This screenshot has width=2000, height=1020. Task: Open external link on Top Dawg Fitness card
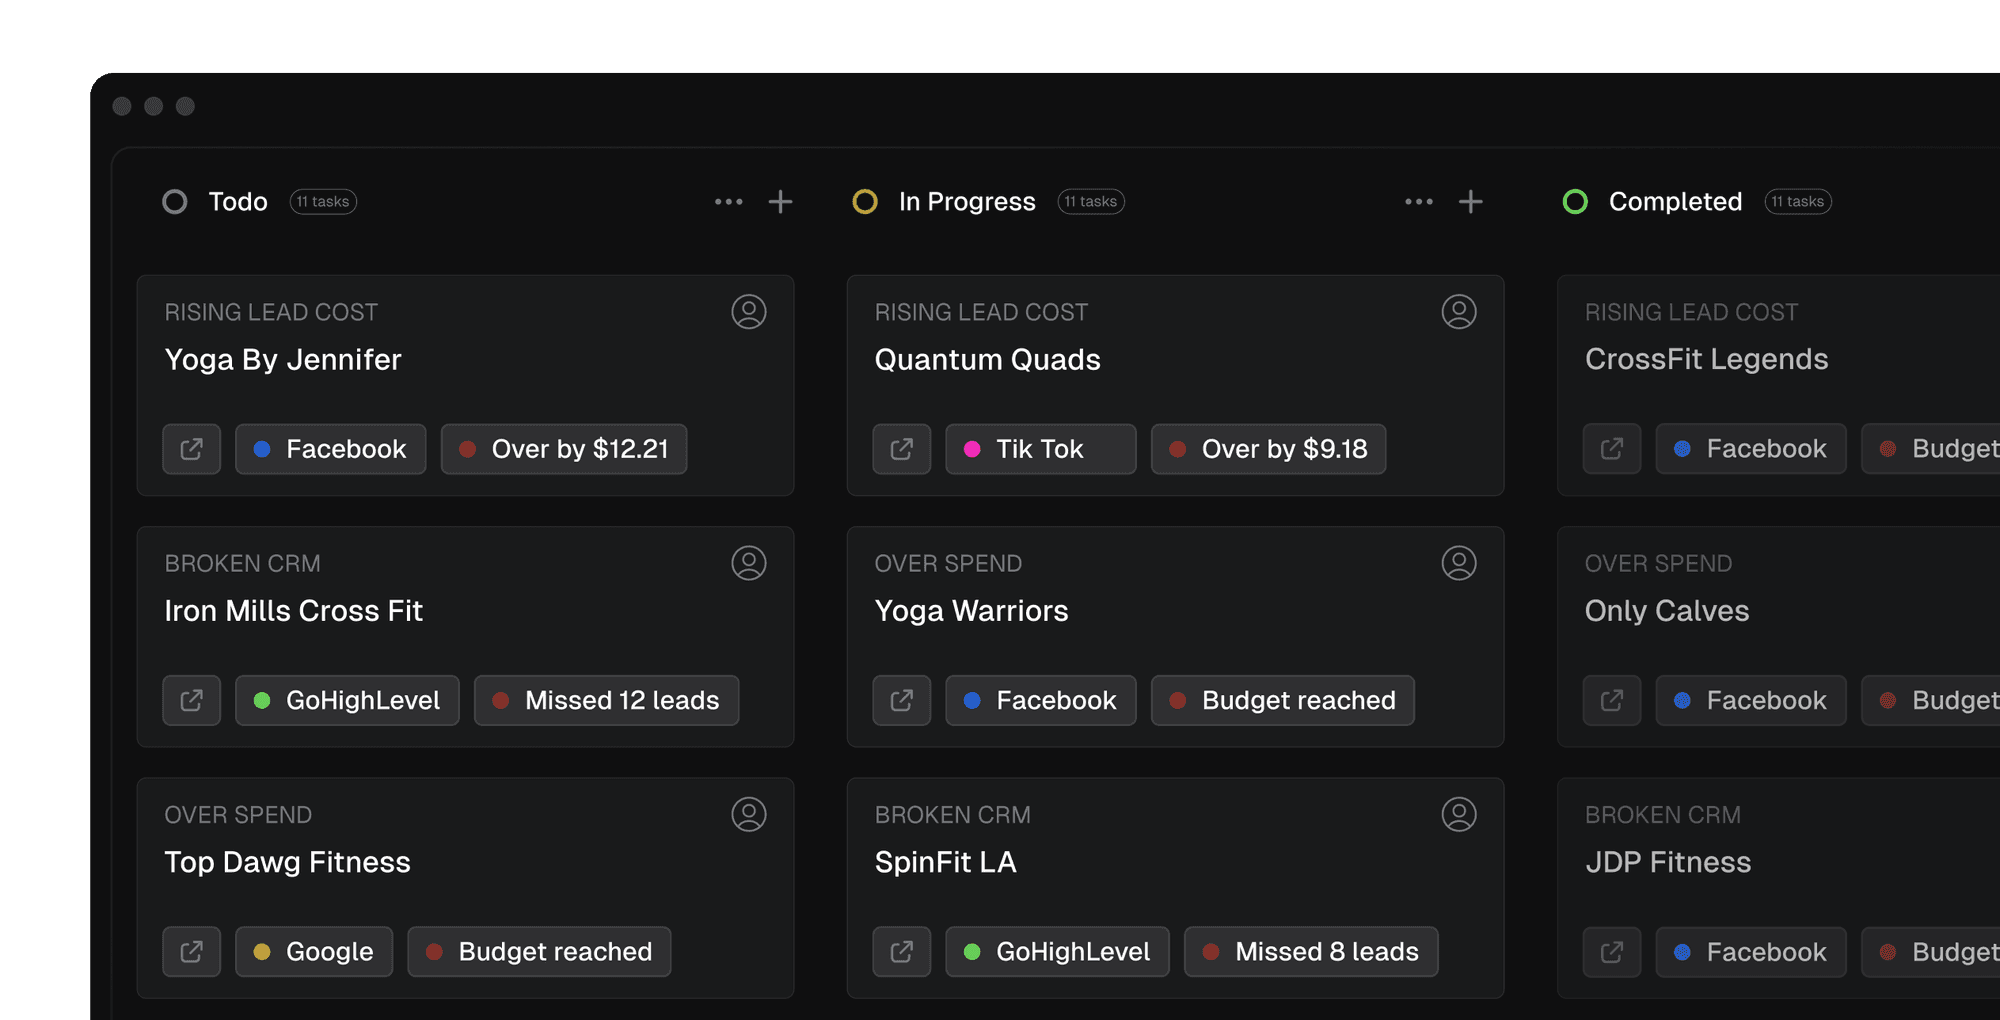192,952
